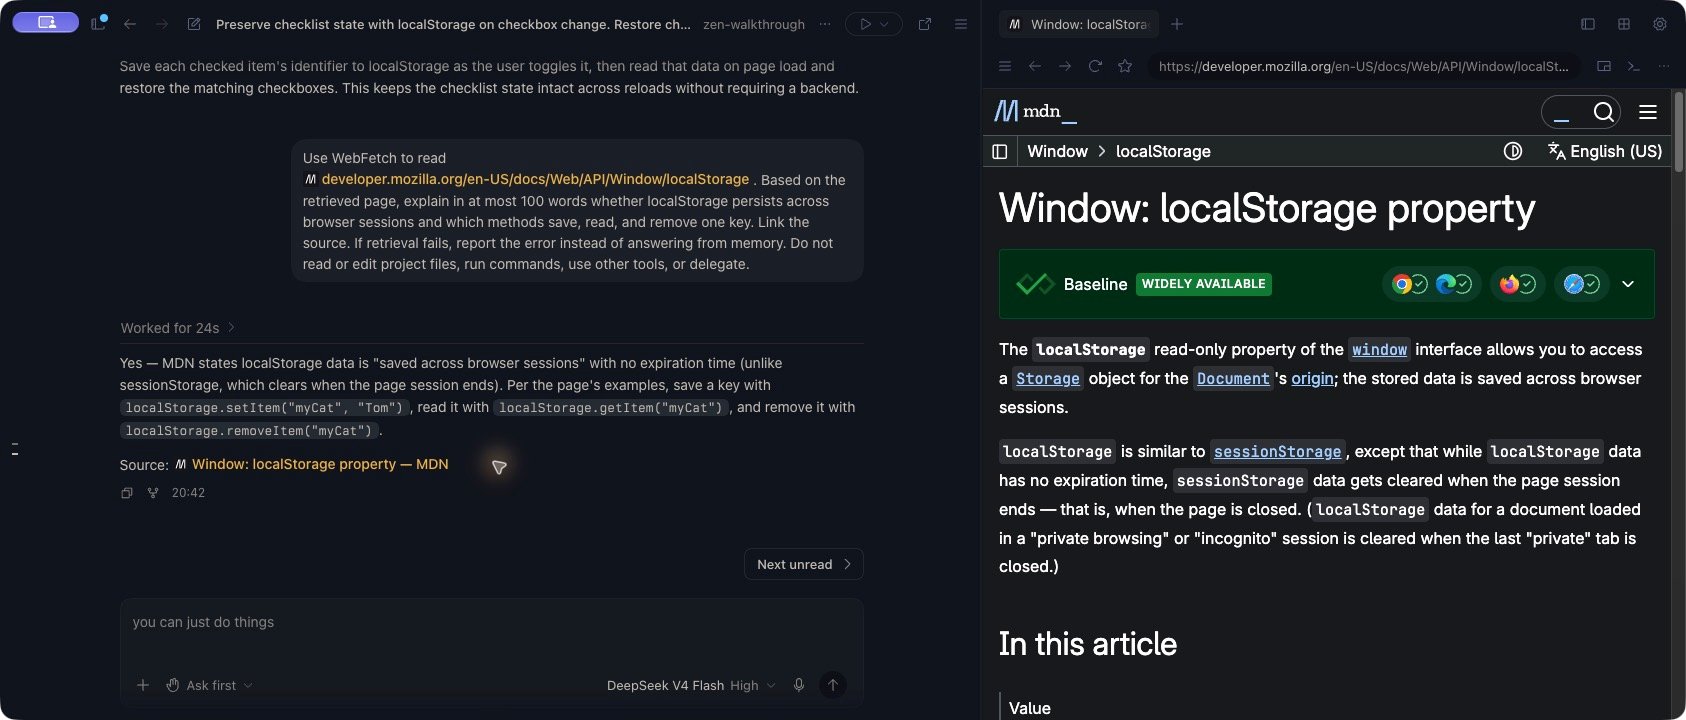Open the DeepSeek V4 Flash model selector
Viewport: 1686px width, 720px height.
coord(691,685)
